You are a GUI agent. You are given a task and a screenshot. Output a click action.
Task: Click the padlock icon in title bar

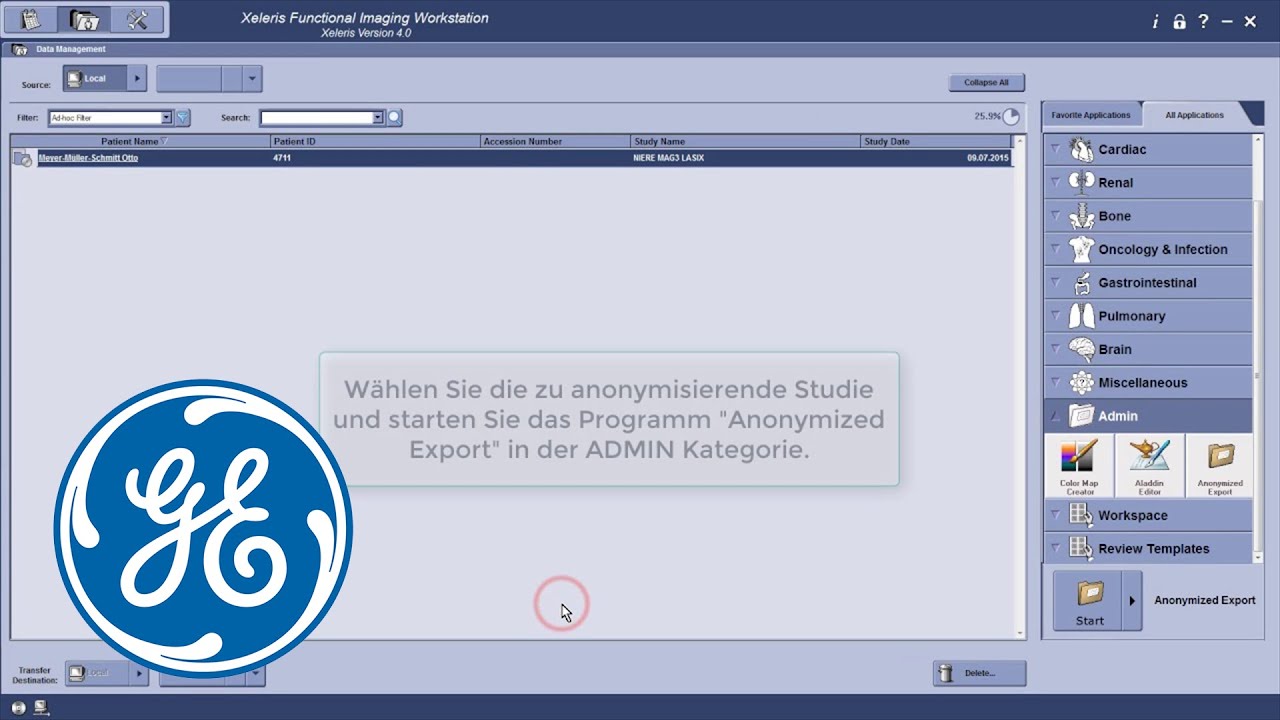pyautogui.click(x=1179, y=21)
